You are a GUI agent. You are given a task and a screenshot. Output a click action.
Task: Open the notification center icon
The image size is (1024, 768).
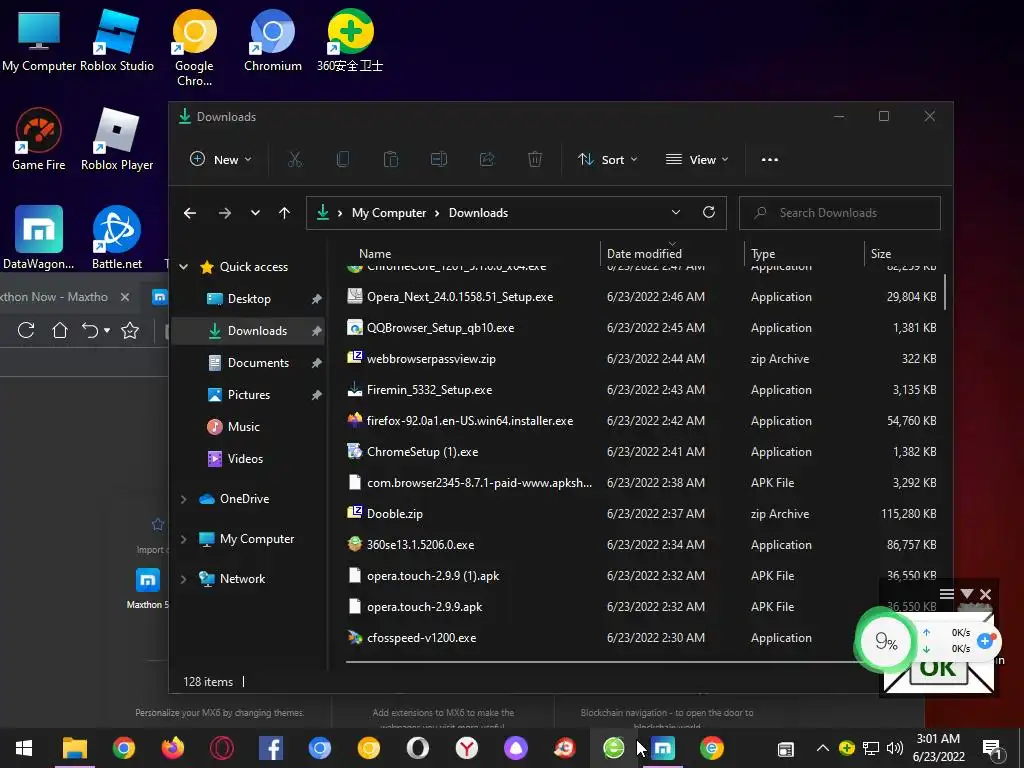(992, 748)
